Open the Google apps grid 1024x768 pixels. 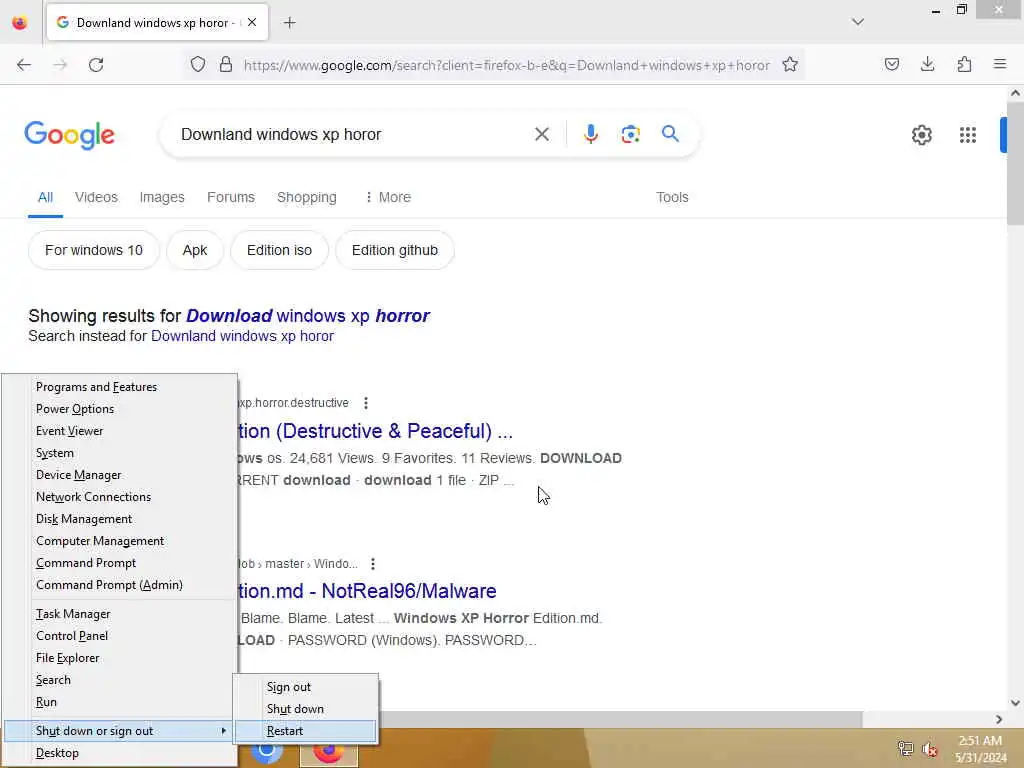pos(967,135)
